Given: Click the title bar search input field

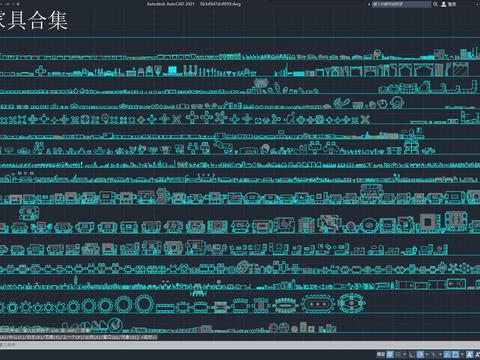Looking at the screenshot, I should coord(401,4).
